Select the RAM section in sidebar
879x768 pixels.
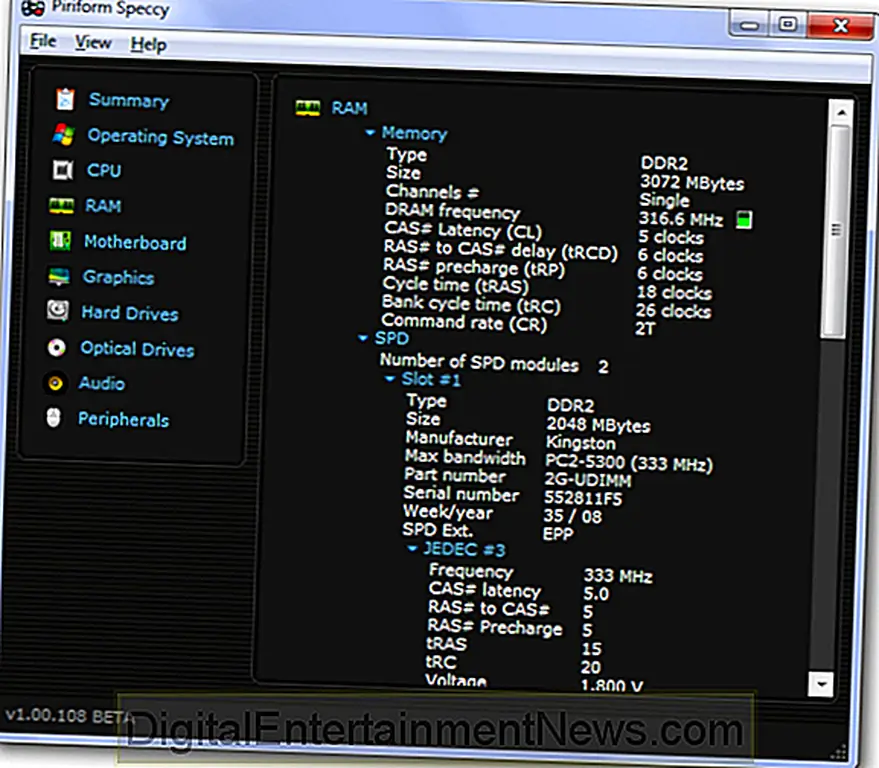[x=103, y=206]
